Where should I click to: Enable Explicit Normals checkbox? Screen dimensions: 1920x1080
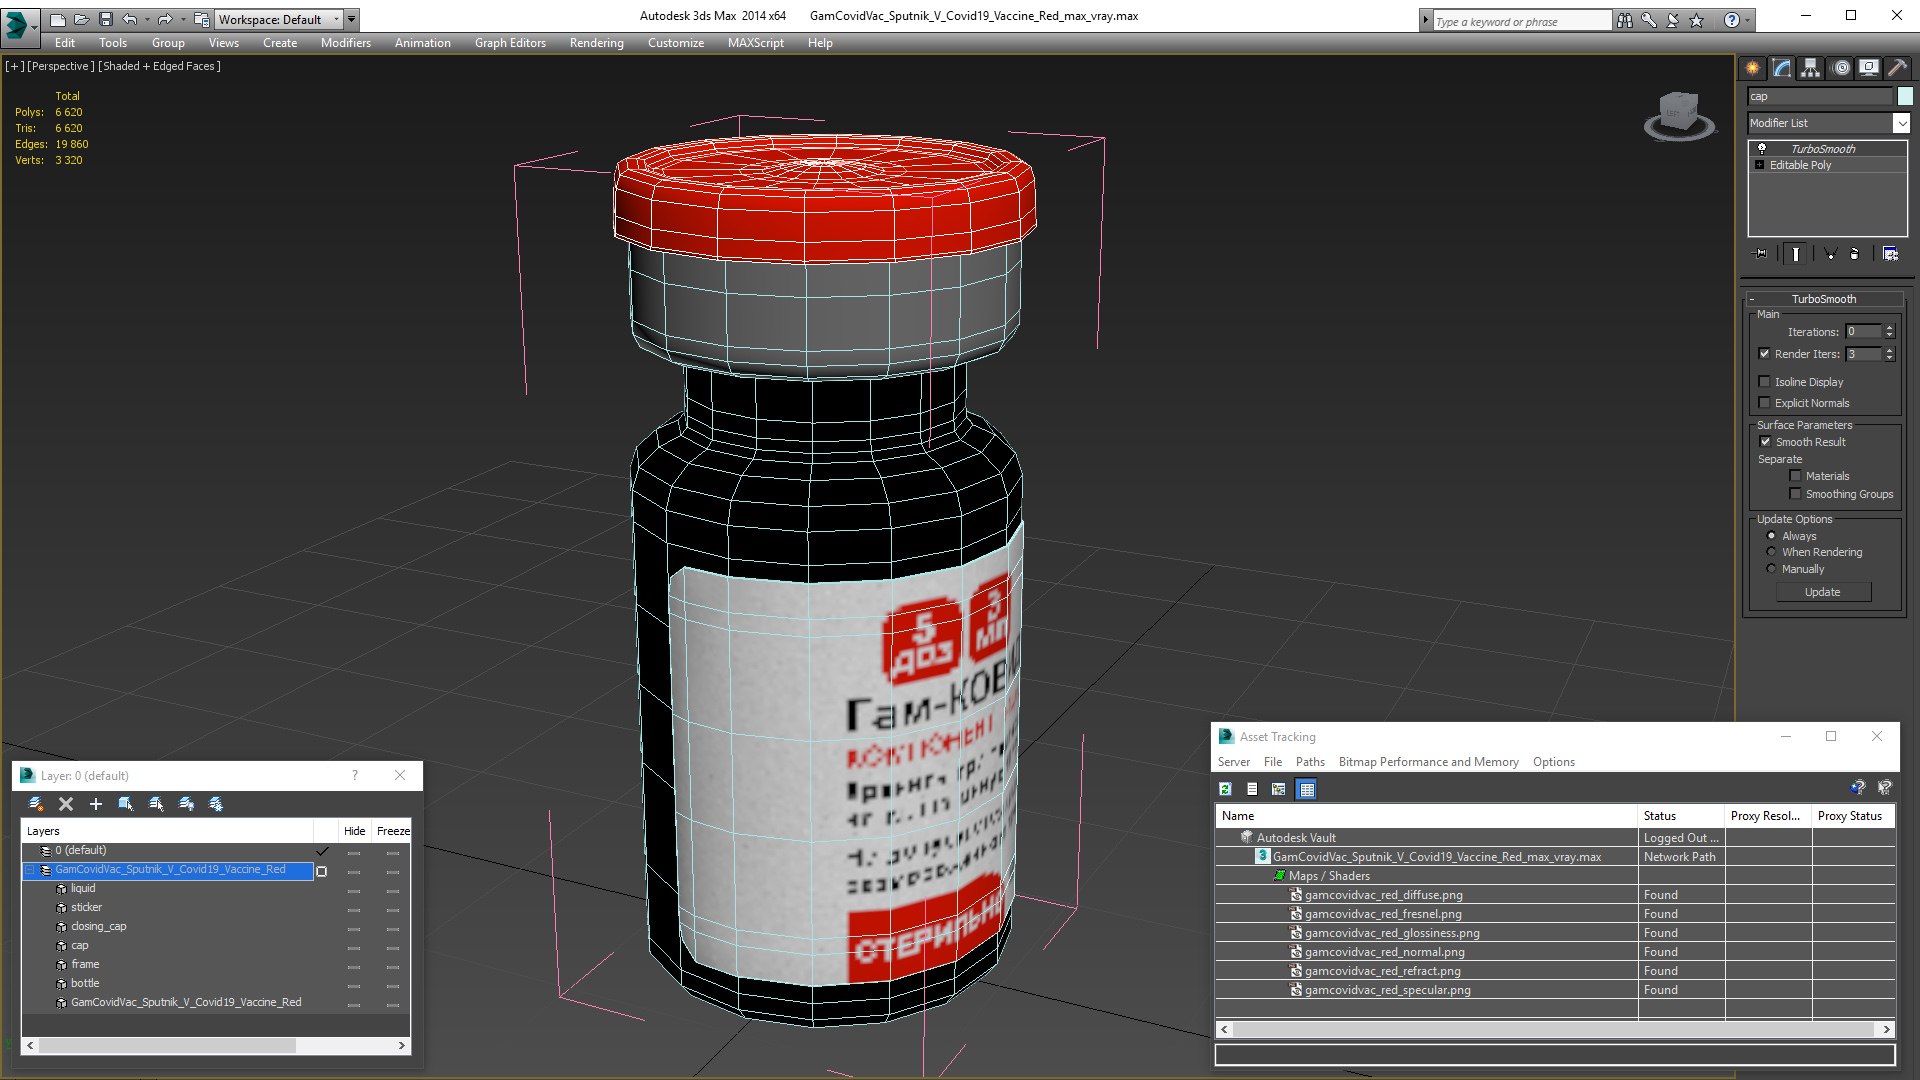[x=1764, y=403]
